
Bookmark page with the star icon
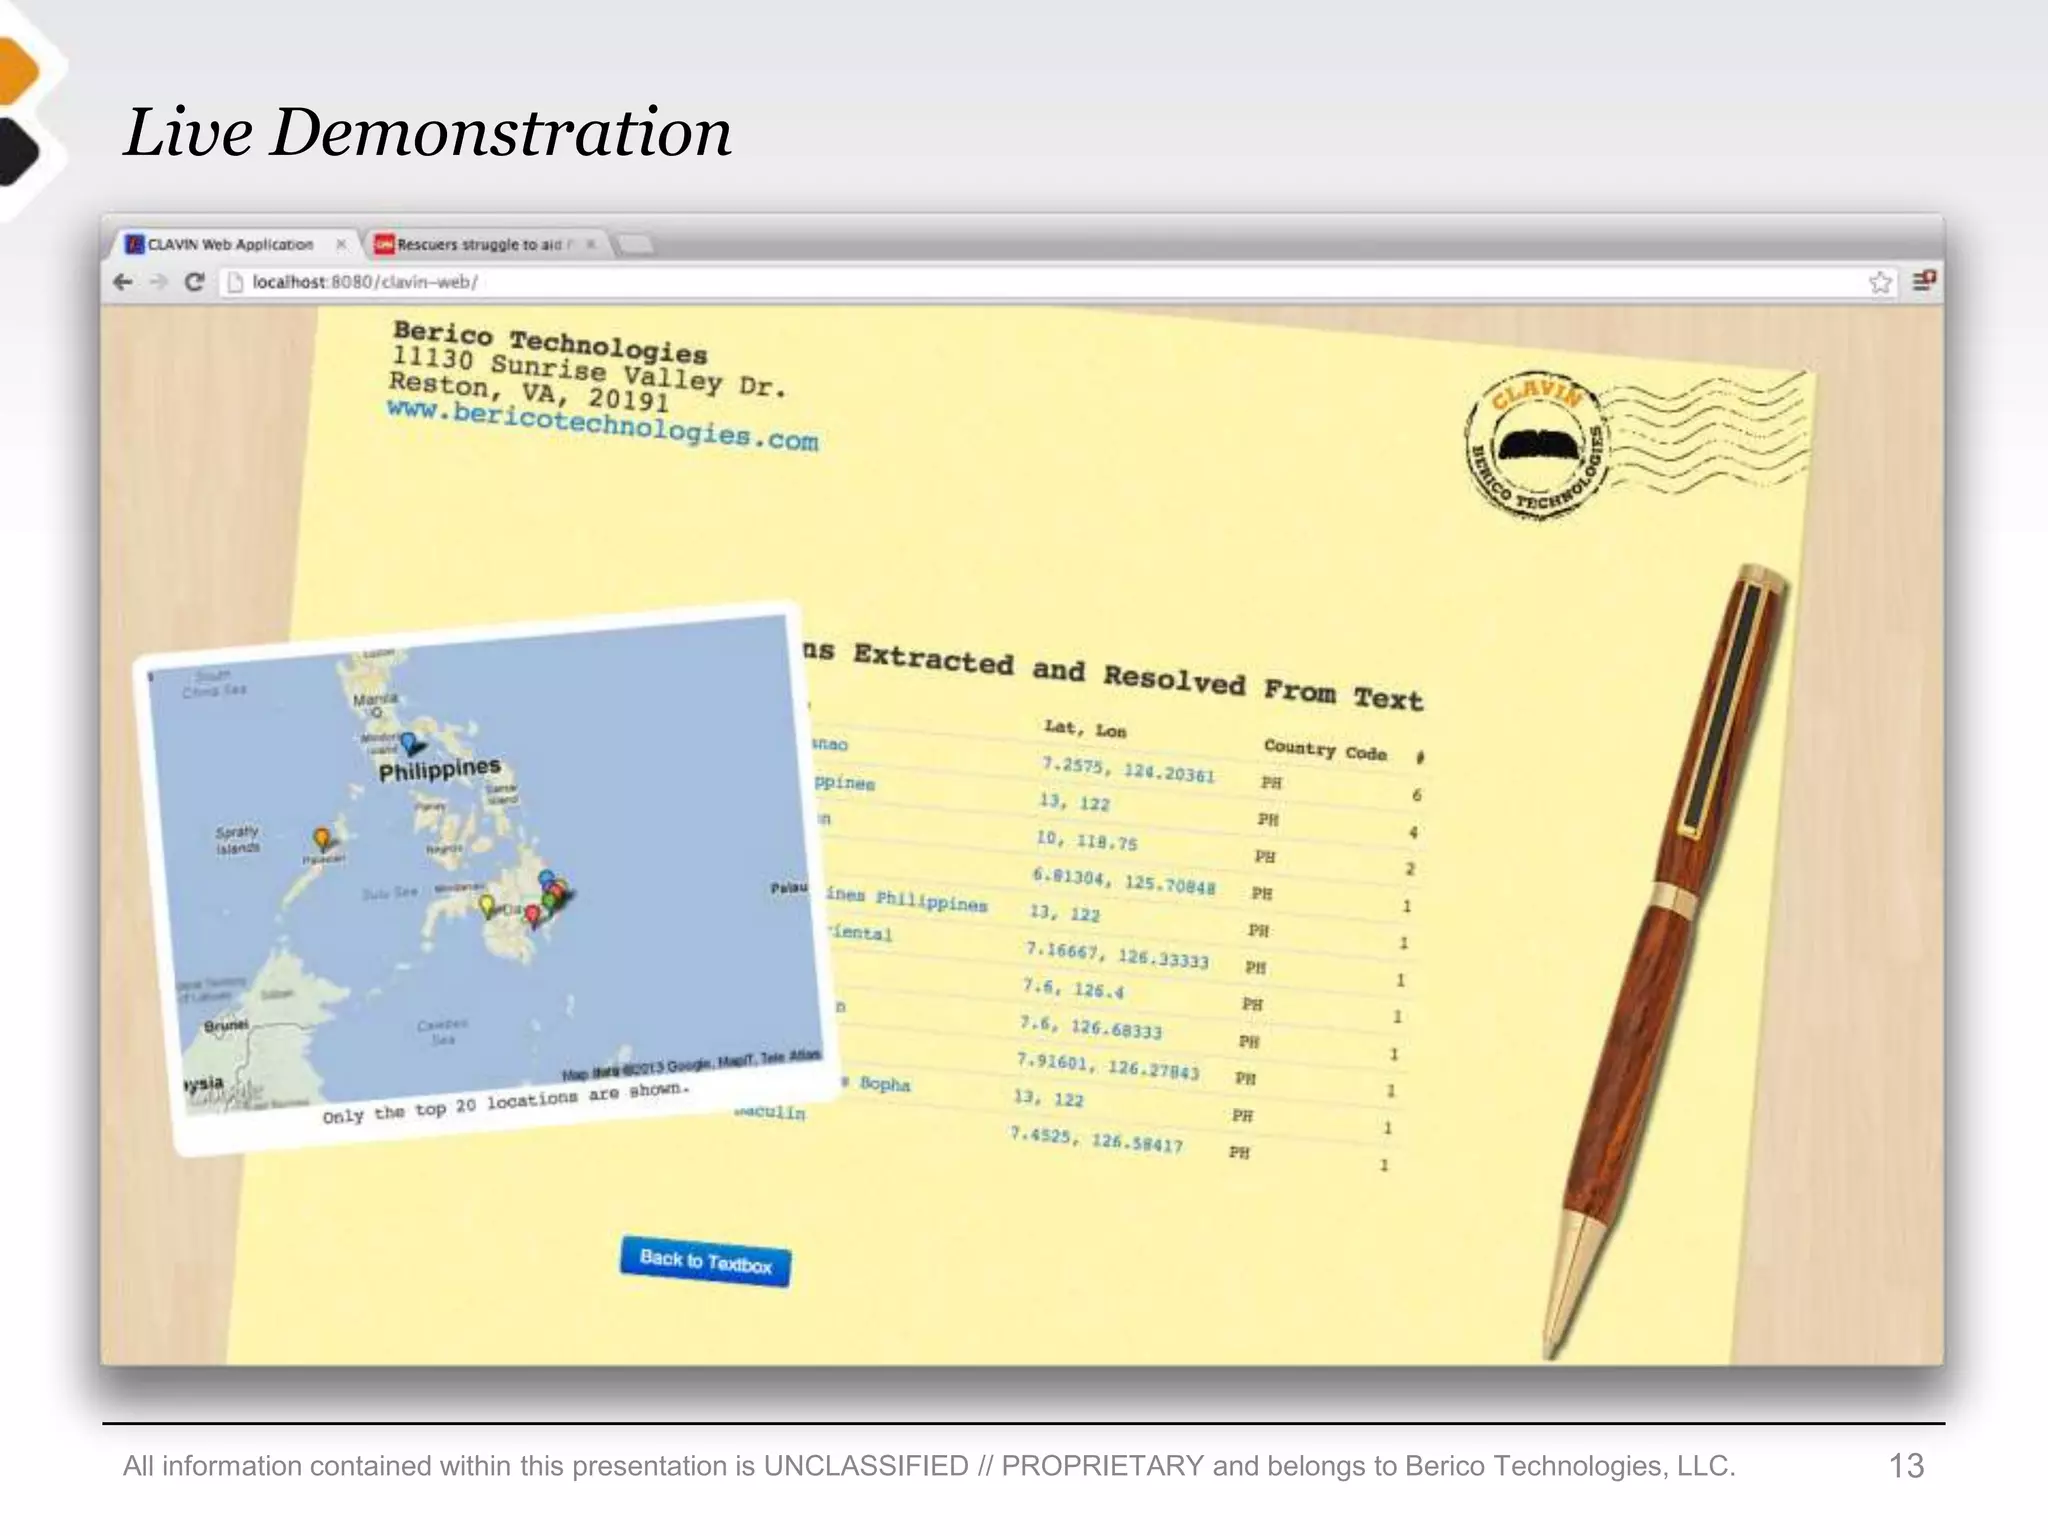(x=1880, y=282)
